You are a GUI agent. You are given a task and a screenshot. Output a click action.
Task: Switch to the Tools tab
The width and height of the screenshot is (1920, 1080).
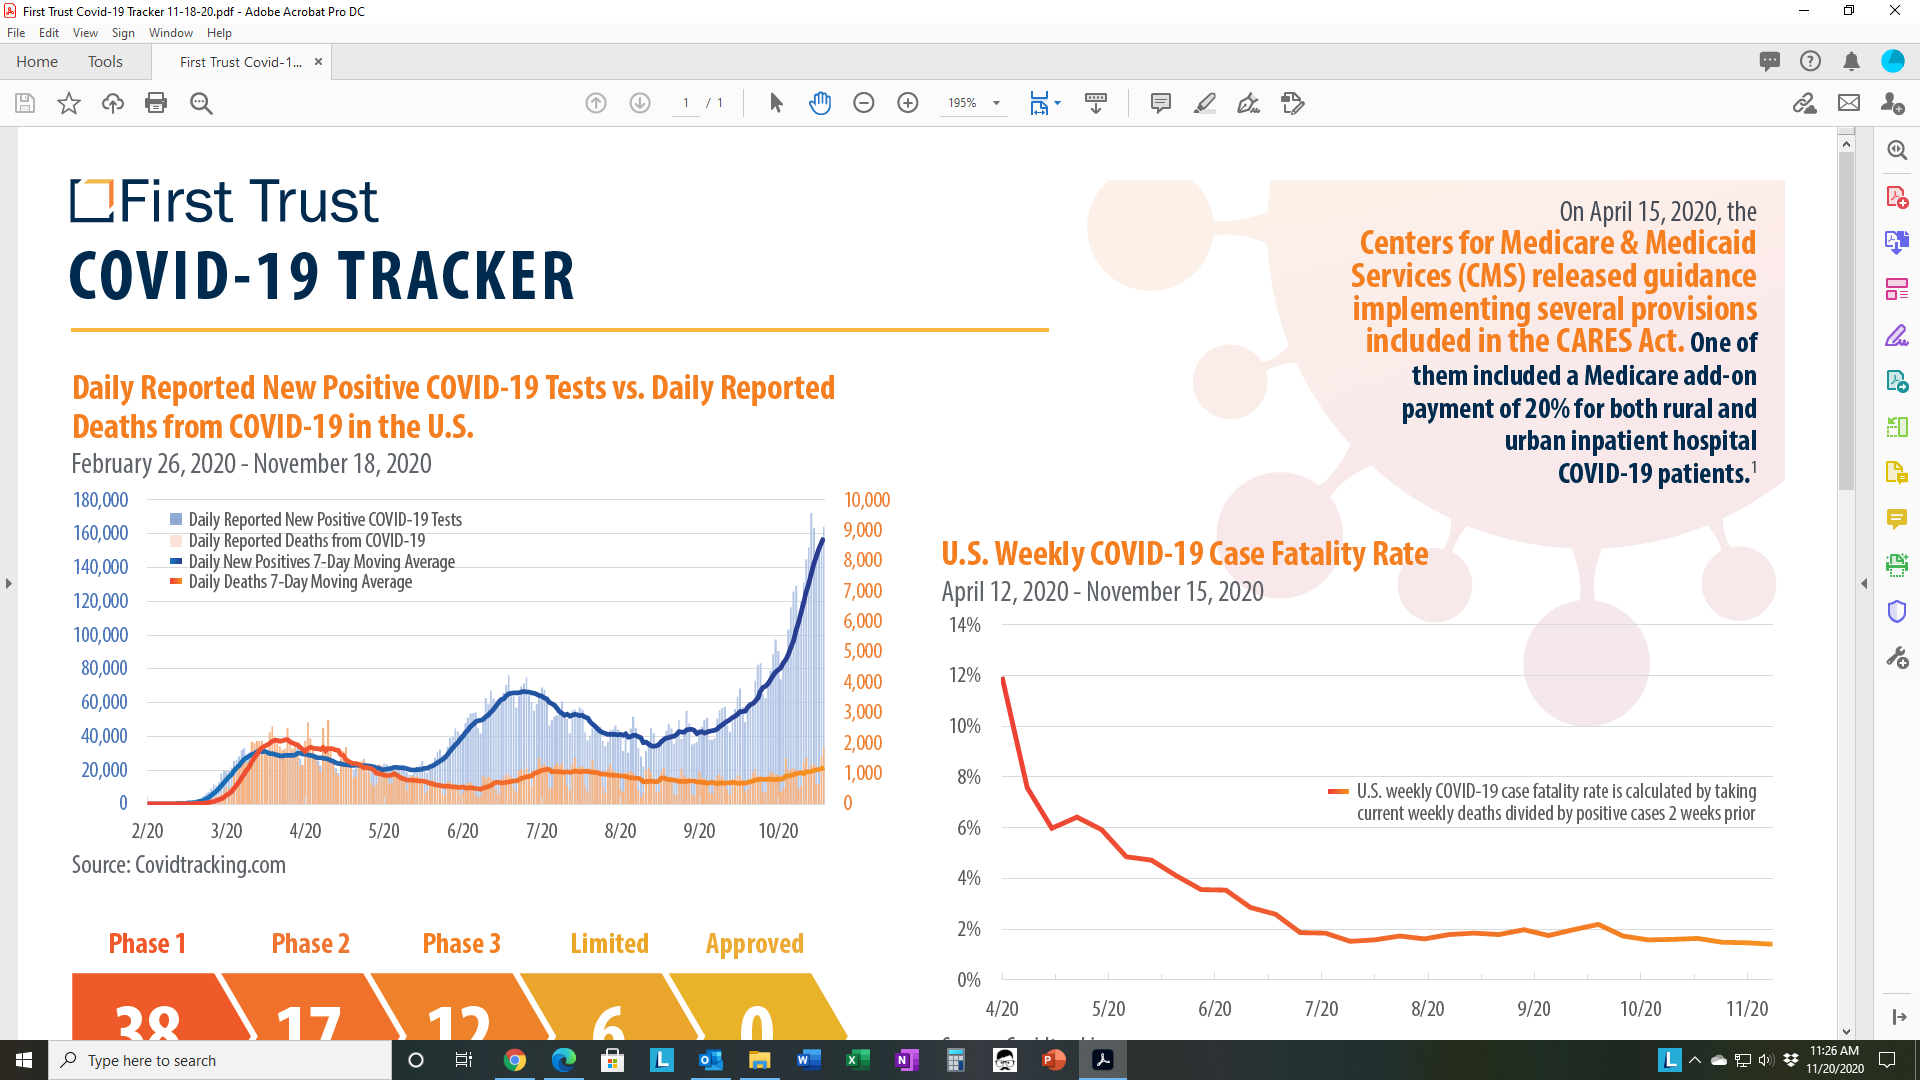[x=105, y=62]
